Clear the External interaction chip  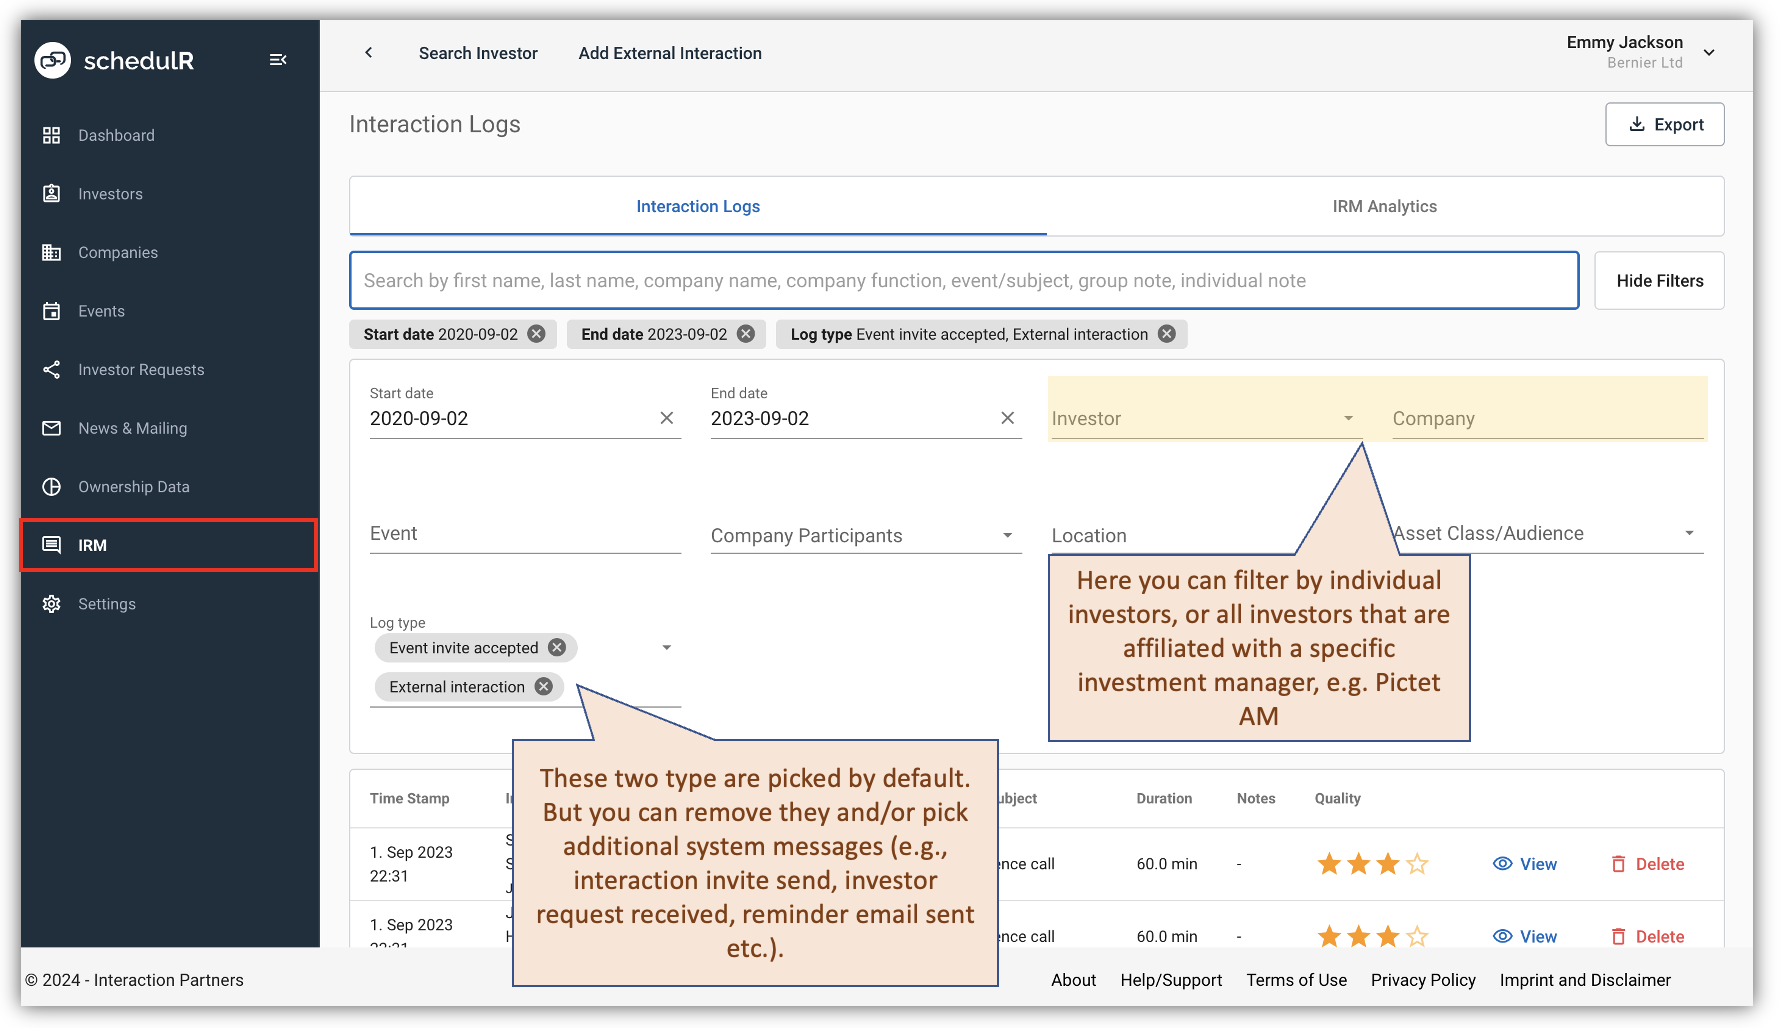pos(543,686)
